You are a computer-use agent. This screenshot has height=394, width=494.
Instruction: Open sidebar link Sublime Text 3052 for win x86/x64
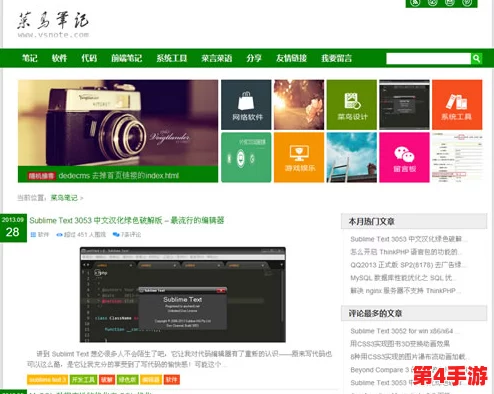405,331
